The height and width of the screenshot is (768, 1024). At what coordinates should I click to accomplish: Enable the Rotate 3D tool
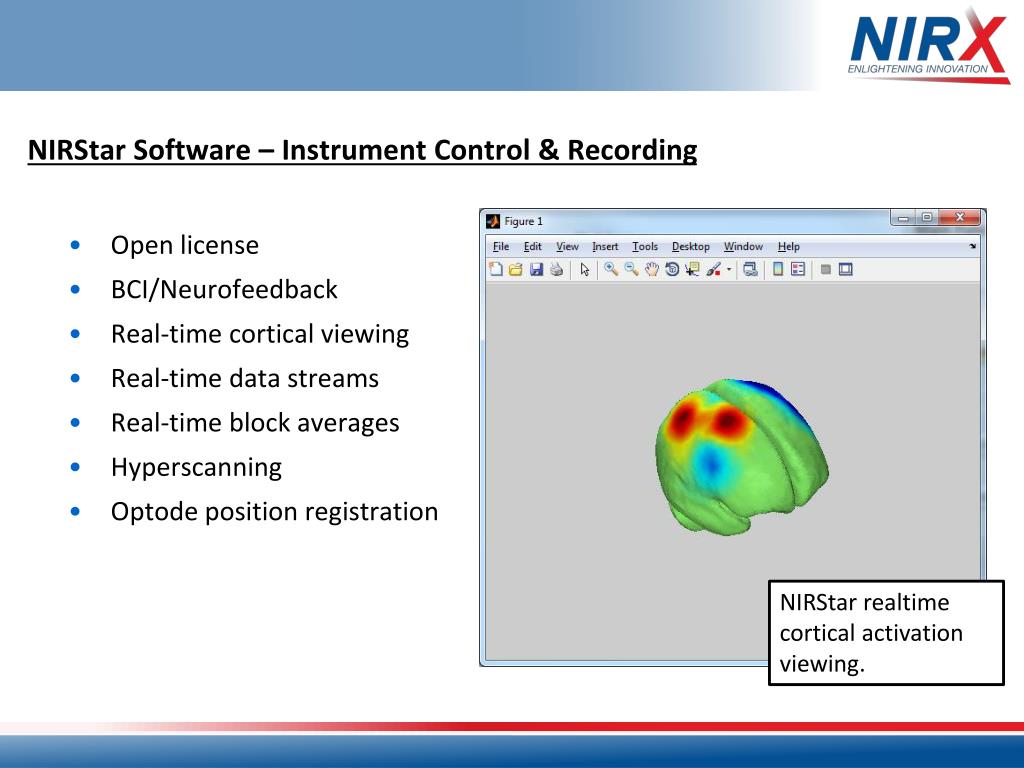click(671, 269)
